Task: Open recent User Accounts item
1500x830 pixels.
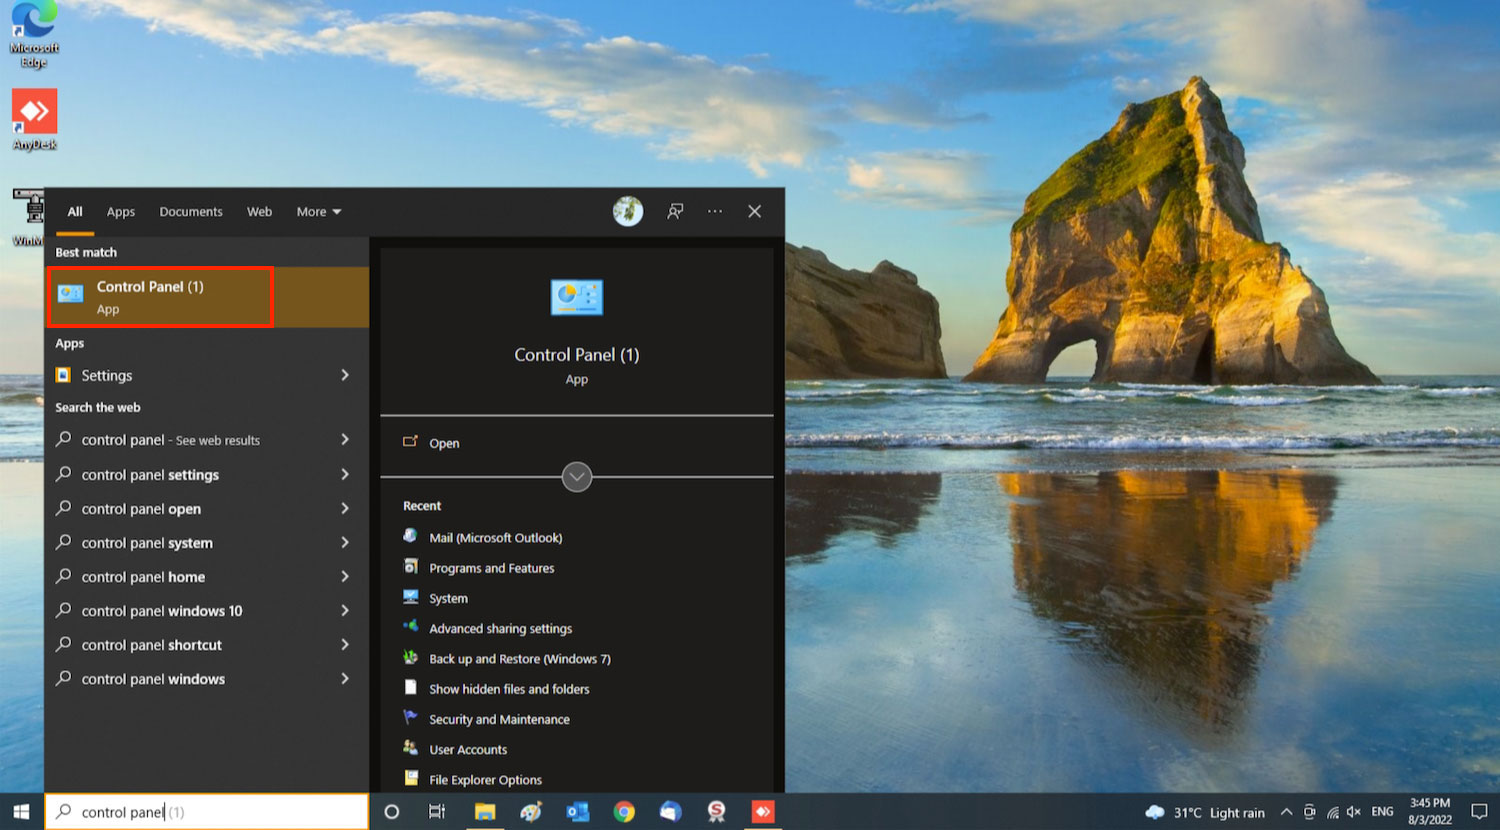Action: coord(468,750)
